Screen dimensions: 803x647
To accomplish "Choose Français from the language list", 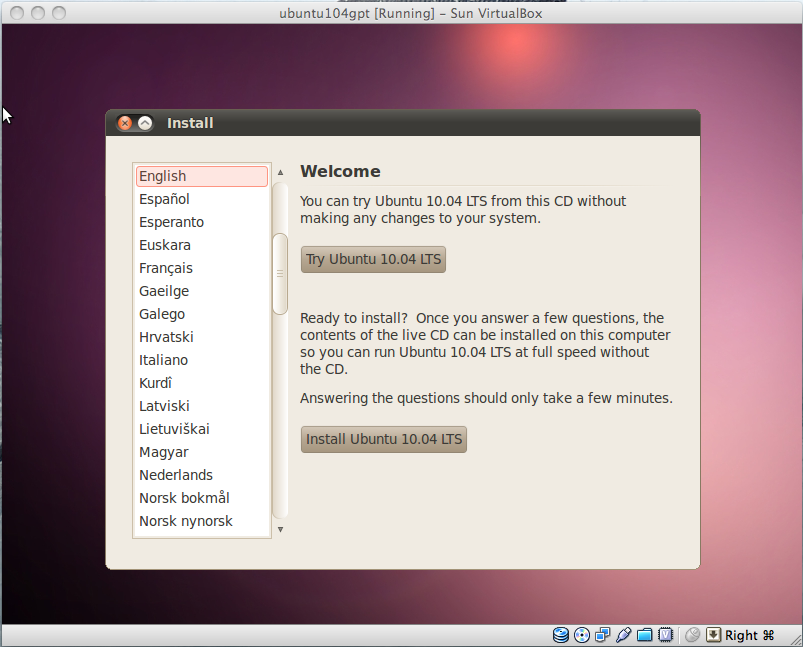I will coord(202,268).
